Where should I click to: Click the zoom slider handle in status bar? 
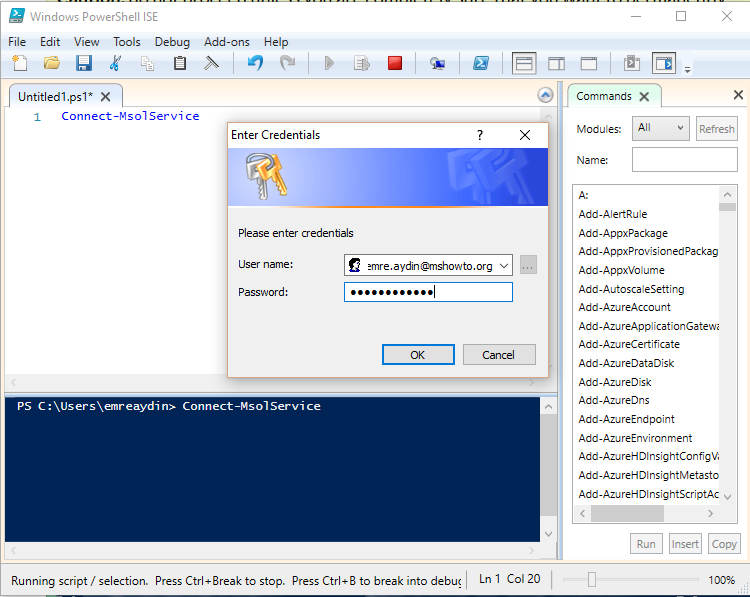(592, 579)
